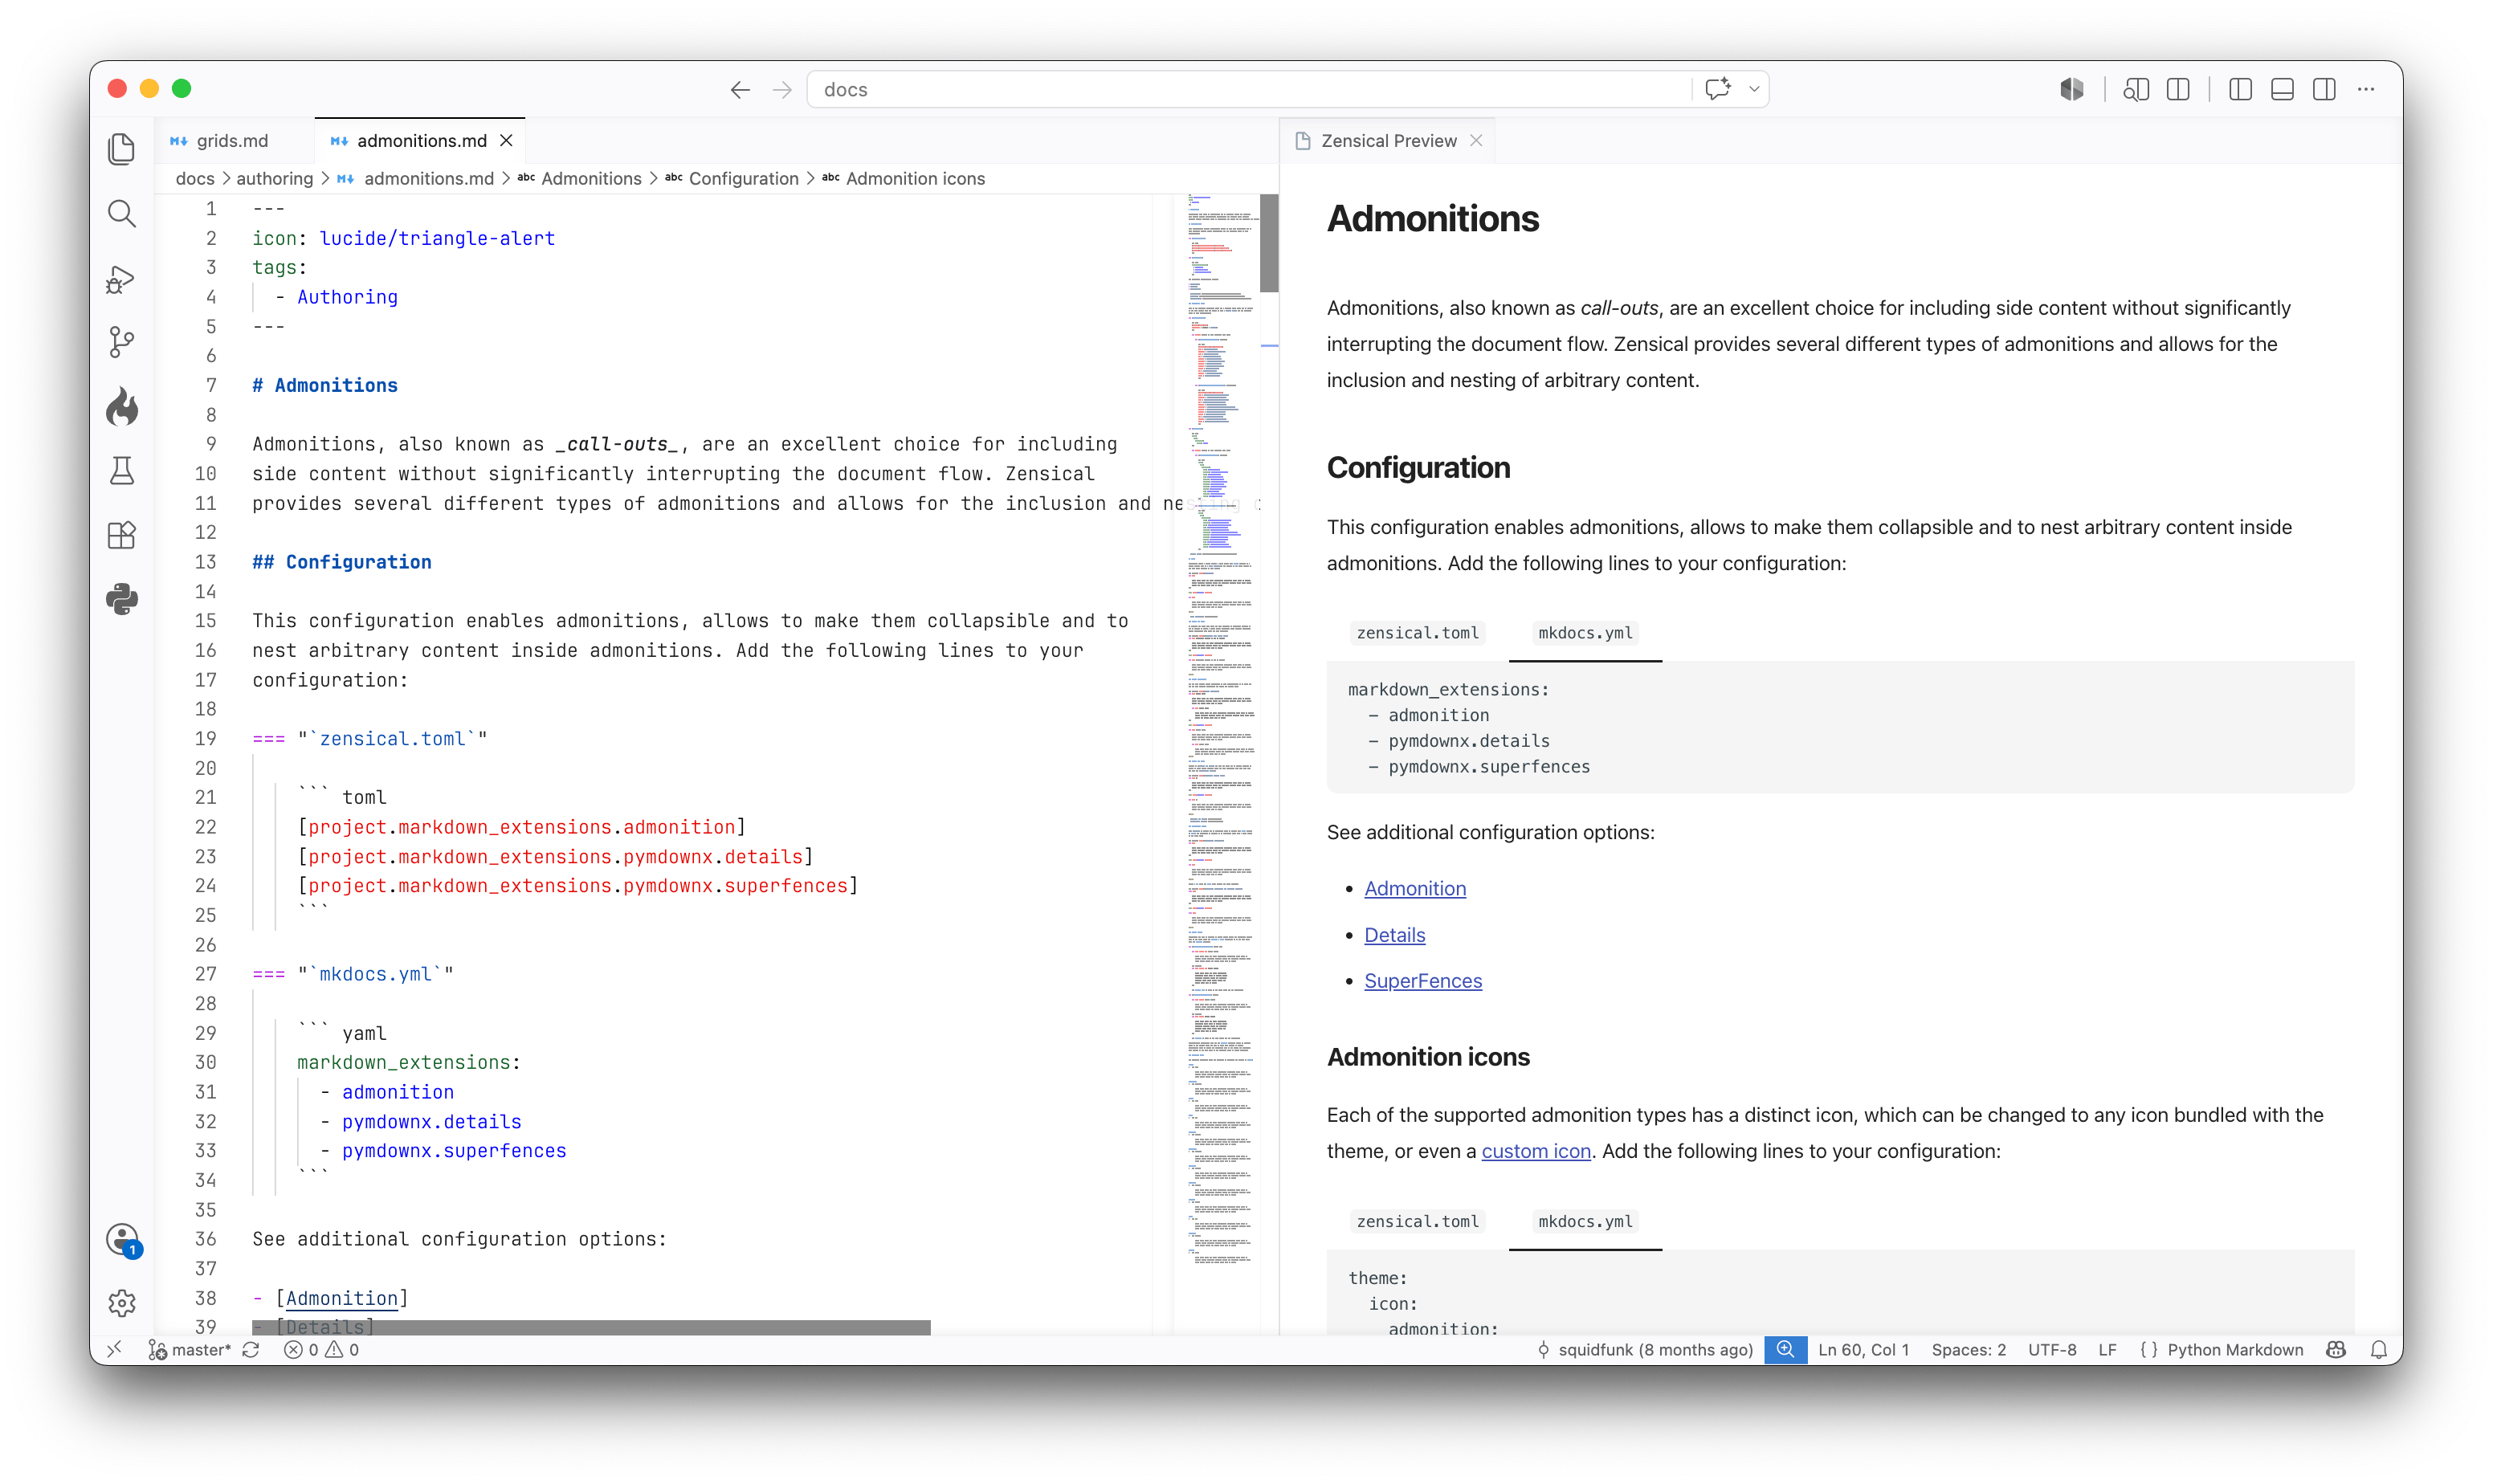Open the Python view in the activity bar
This screenshot has height=1484, width=2493.
(x=122, y=599)
